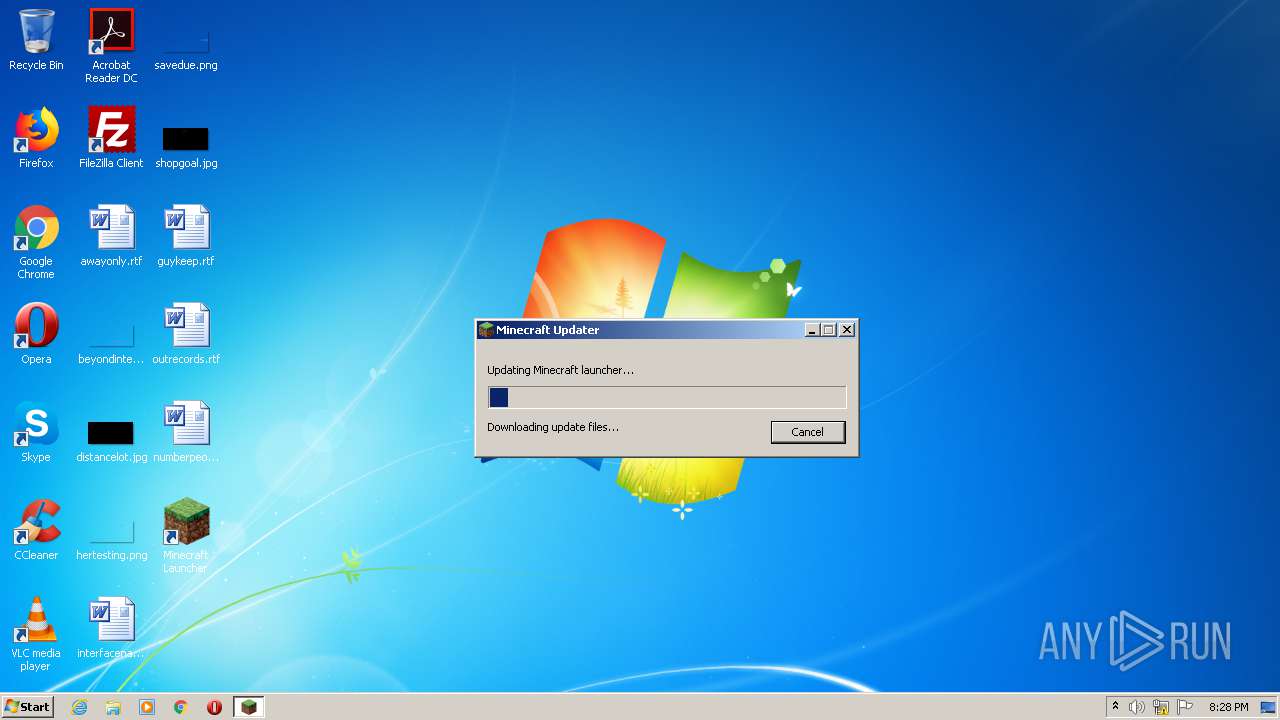This screenshot has width=1280, height=720.
Task: Cancel the Minecraft launcher update
Action: click(x=808, y=432)
